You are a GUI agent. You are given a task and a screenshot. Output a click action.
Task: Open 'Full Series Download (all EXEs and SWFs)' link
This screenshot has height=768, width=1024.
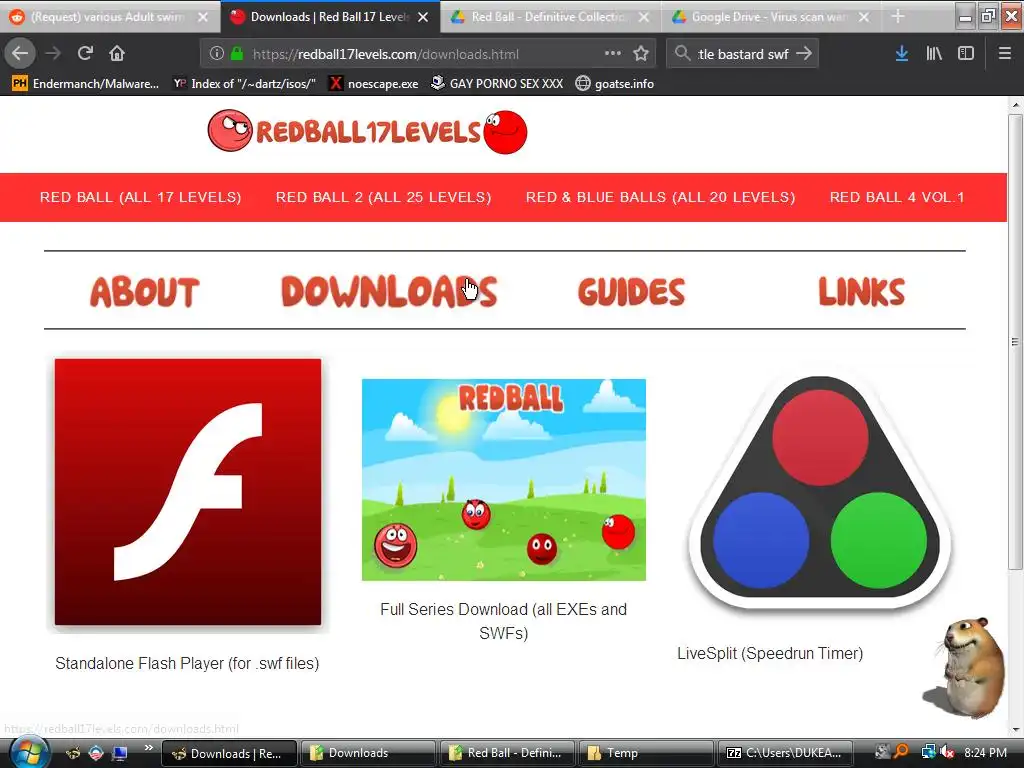504,621
